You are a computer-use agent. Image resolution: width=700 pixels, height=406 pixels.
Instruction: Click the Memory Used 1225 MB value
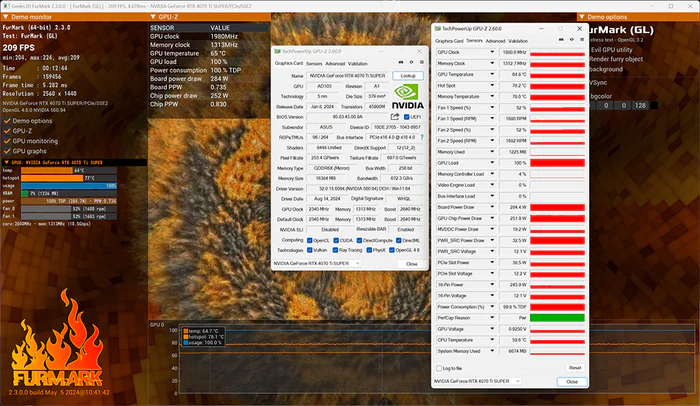pos(513,152)
